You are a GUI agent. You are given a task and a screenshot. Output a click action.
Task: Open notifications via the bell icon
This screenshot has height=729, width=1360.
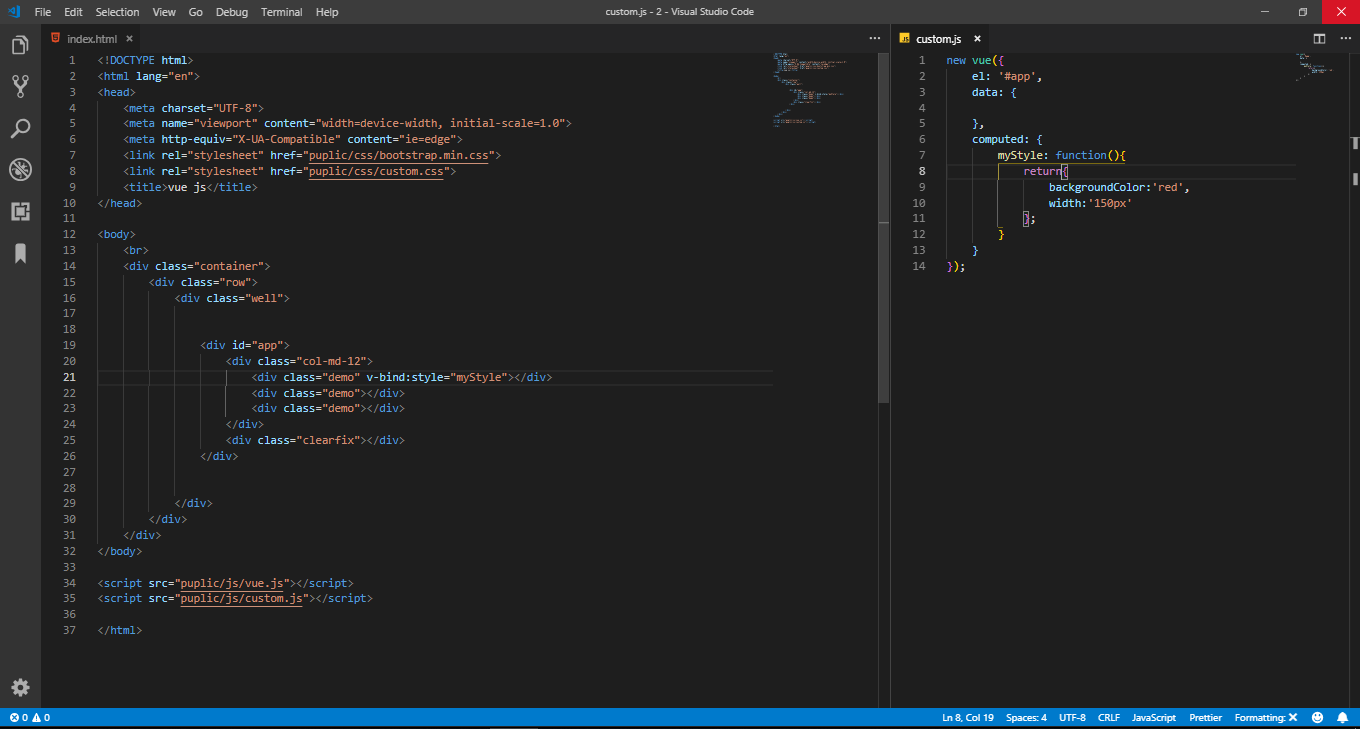tap(1341, 717)
